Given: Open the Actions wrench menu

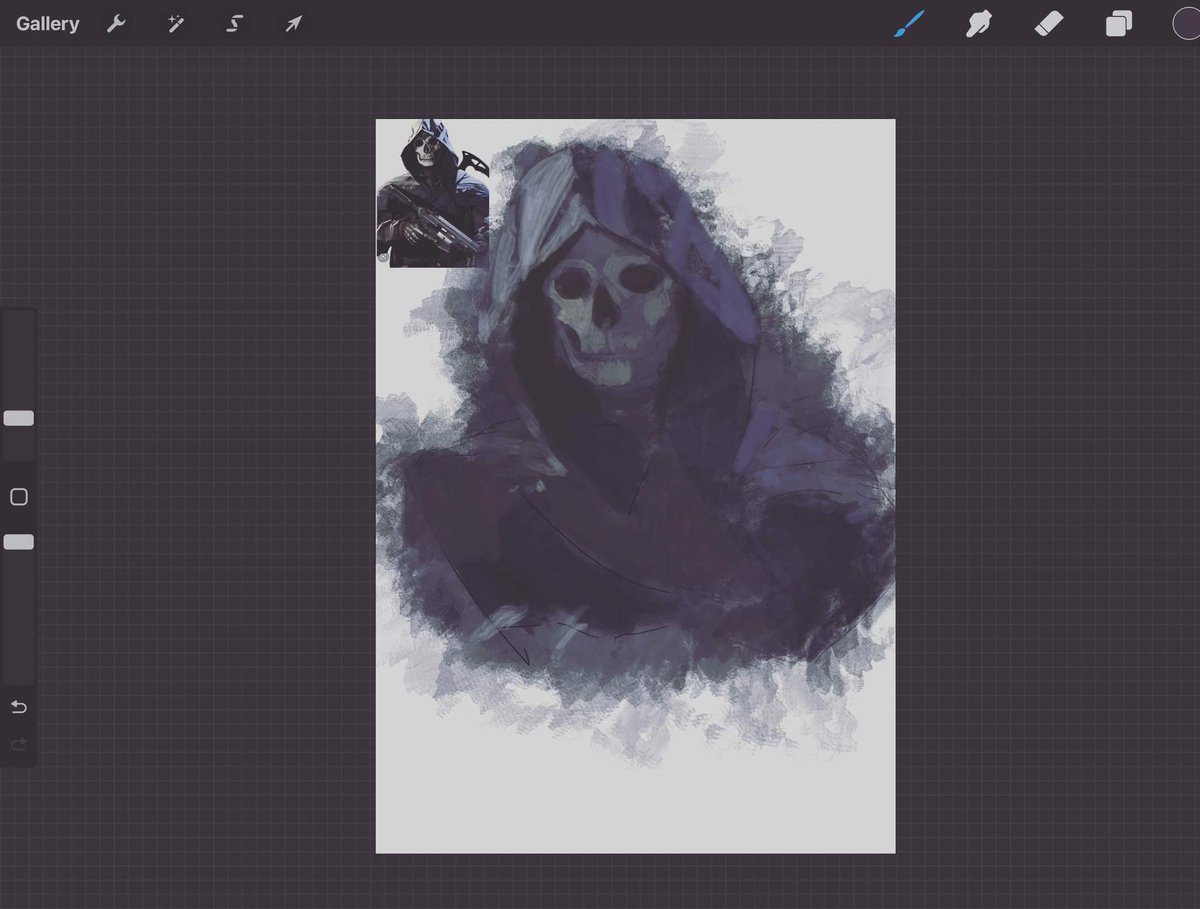Looking at the screenshot, I should pos(116,24).
